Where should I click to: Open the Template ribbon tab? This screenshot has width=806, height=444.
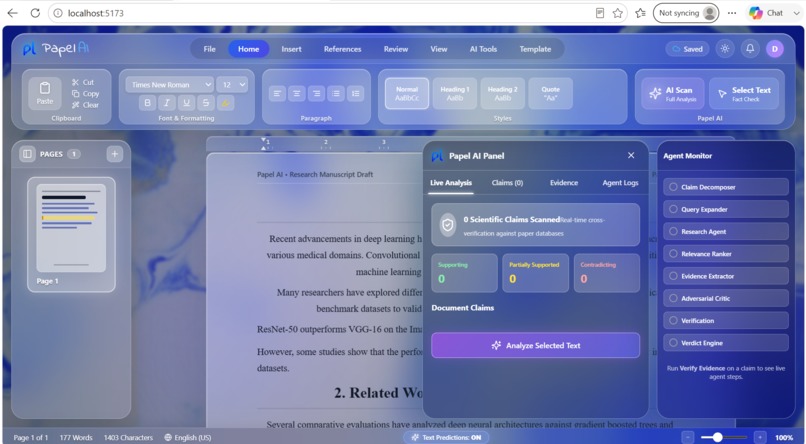coord(535,49)
